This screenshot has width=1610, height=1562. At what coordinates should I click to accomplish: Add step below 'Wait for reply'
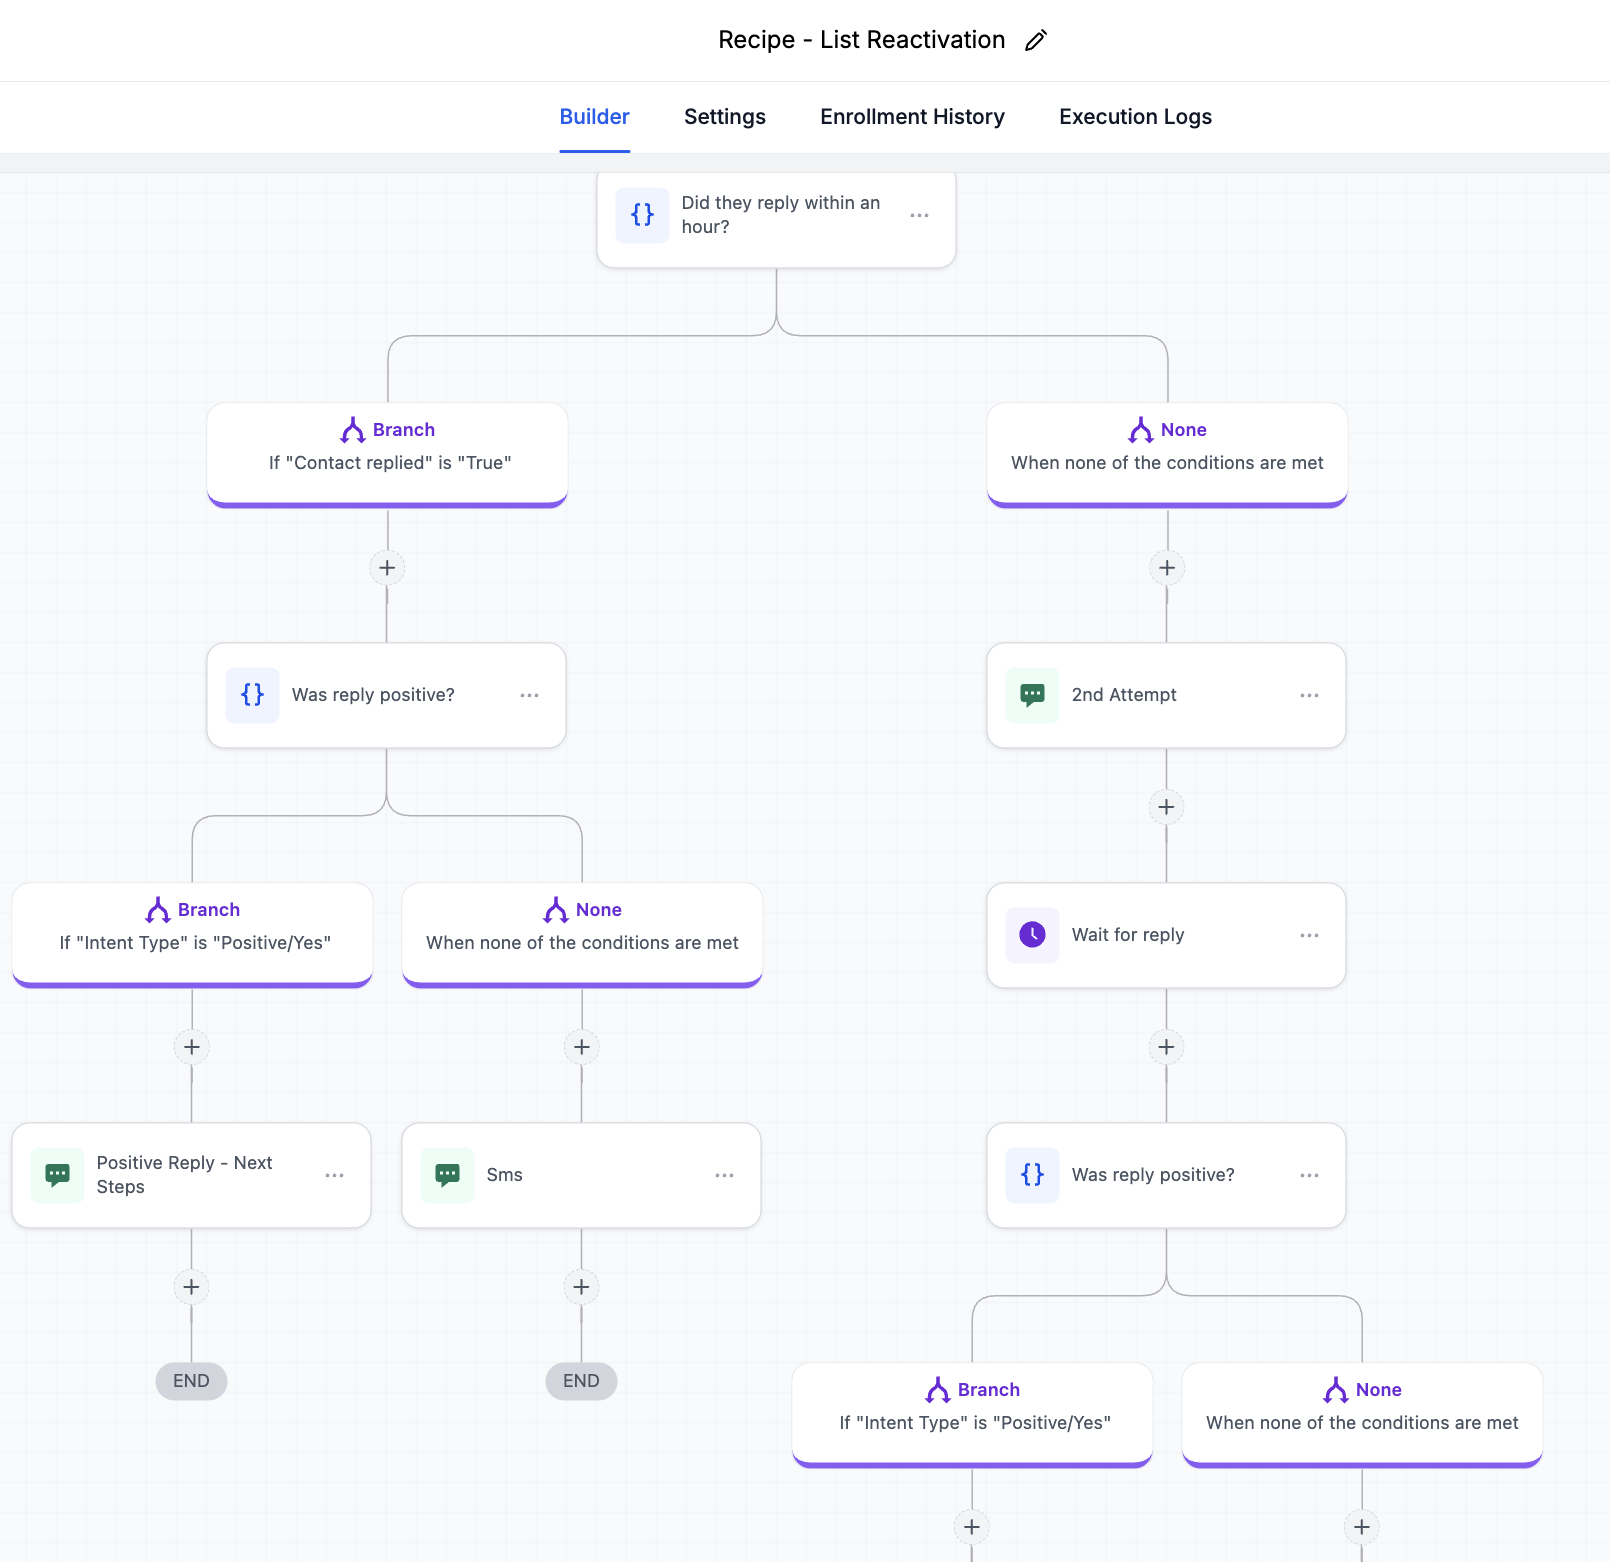tap(1166, 1047)
